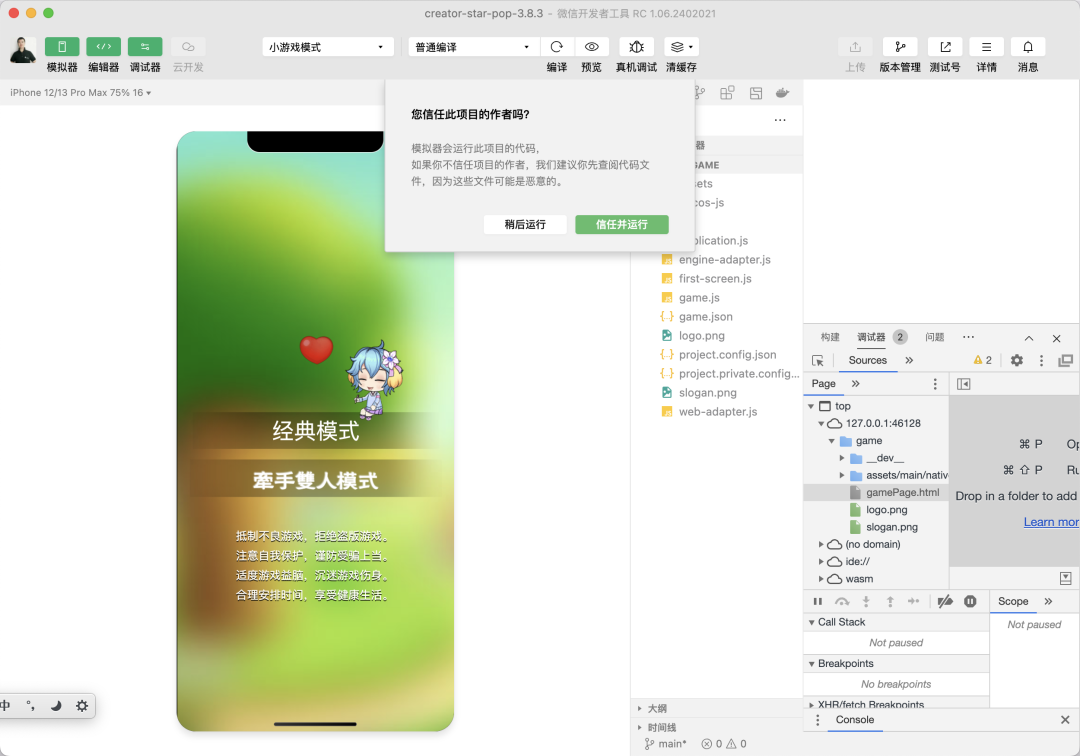1080x756 pixels.
Task: Select the Page tab in Sources
Action: tap(823, 384)
